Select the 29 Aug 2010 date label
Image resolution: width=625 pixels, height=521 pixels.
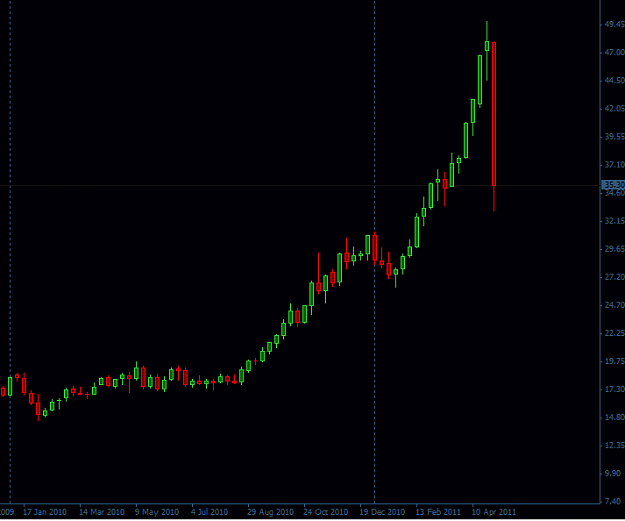click(x=270, y=512)
